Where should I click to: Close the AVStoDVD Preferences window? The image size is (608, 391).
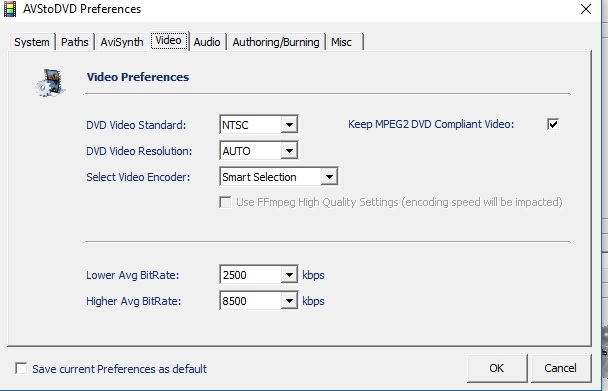pyautogui.click(x=586, y=9)
